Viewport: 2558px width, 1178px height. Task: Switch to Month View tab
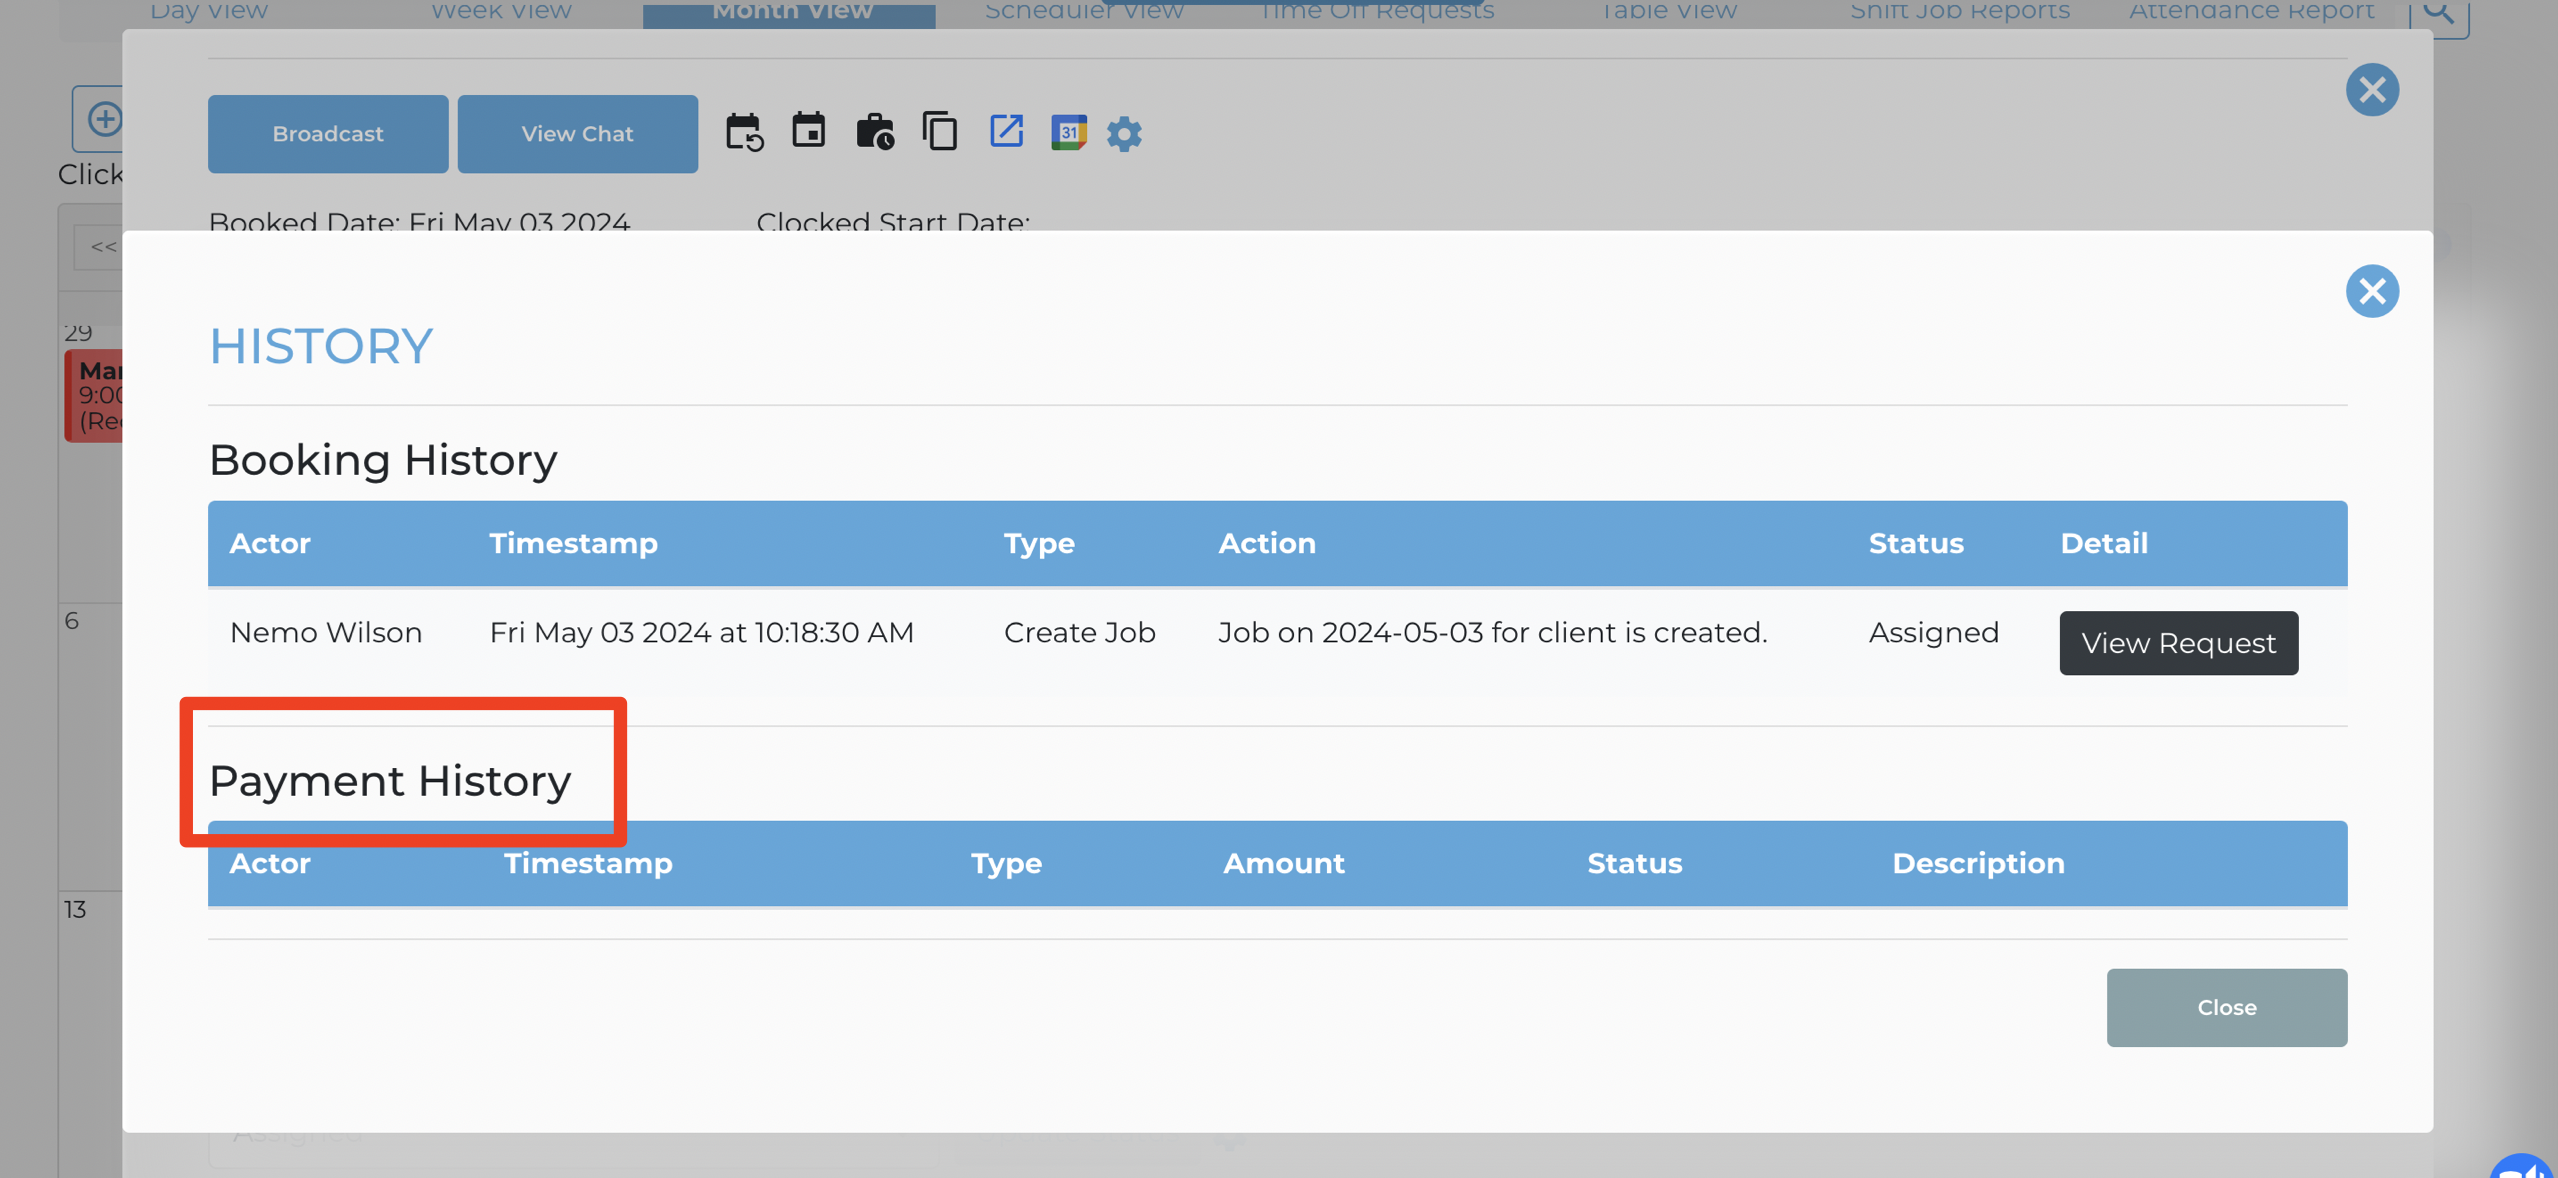pyautogui.click(x=789, y=13)
